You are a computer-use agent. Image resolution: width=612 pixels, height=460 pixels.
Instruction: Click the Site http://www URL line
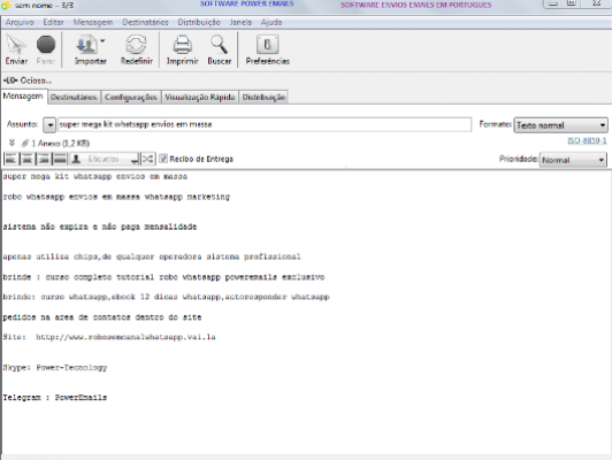(109, 337)
